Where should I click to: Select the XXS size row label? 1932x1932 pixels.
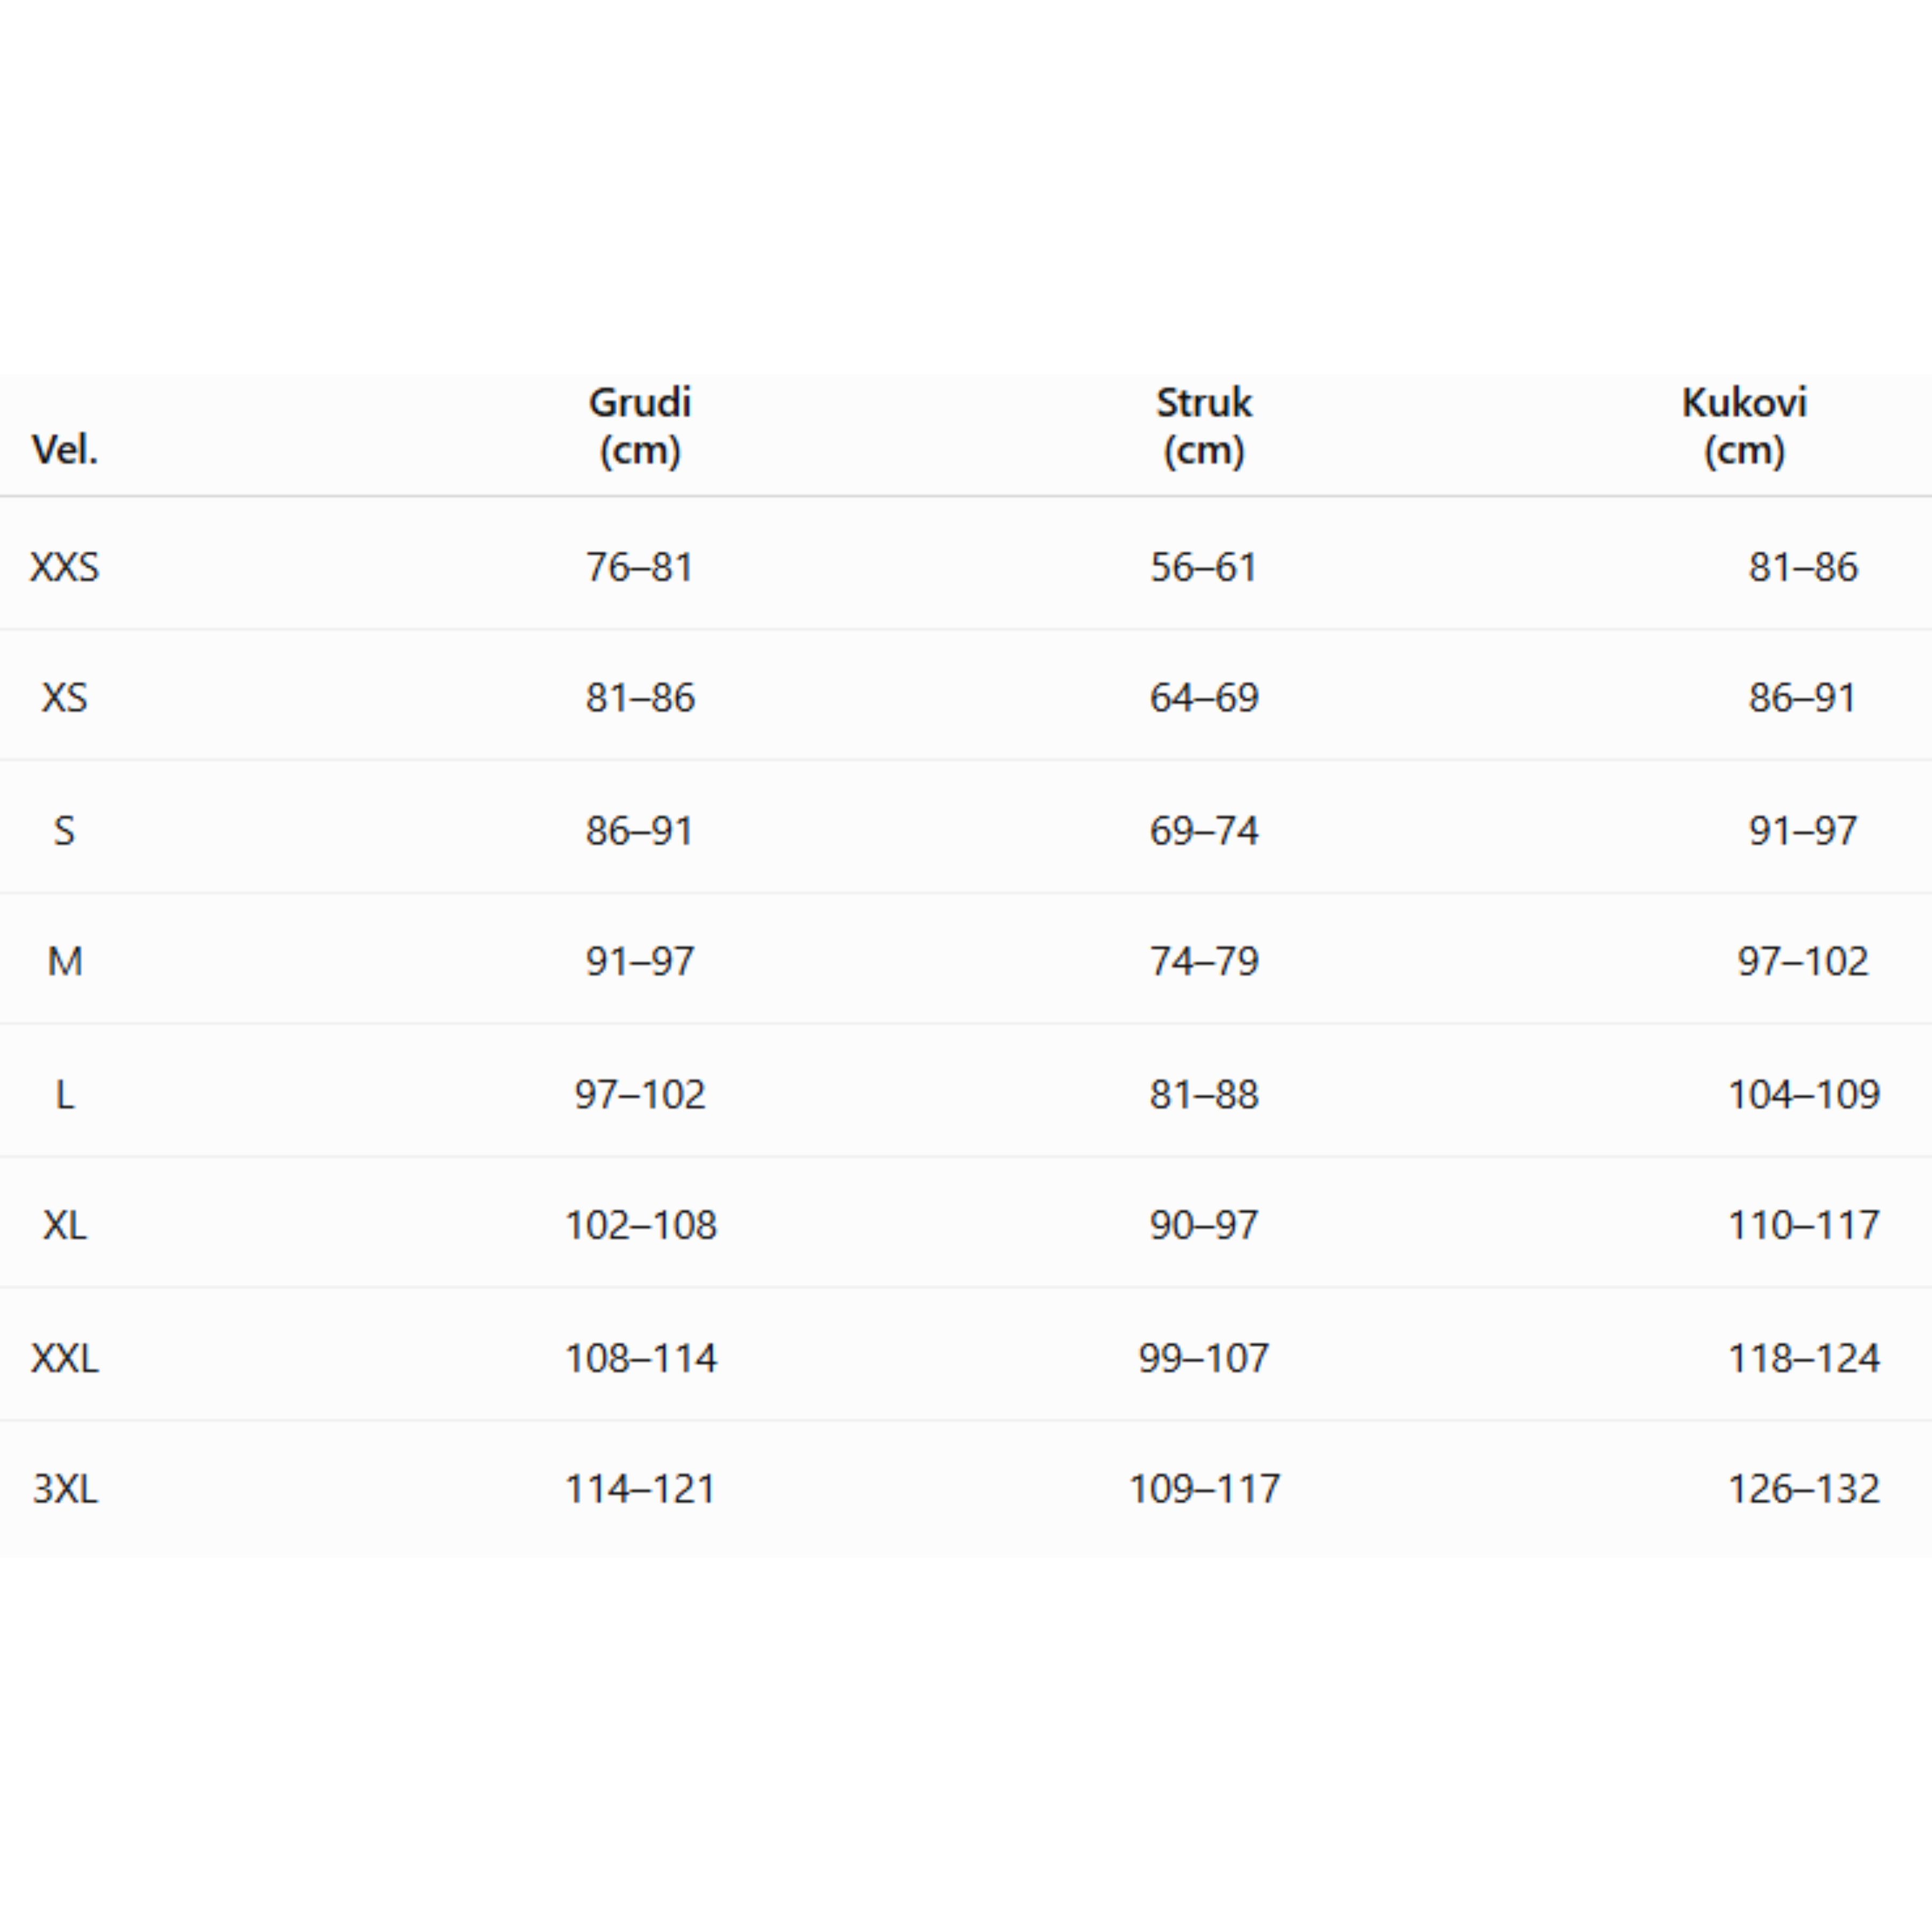pyautogui.click(x=65, y=567)
